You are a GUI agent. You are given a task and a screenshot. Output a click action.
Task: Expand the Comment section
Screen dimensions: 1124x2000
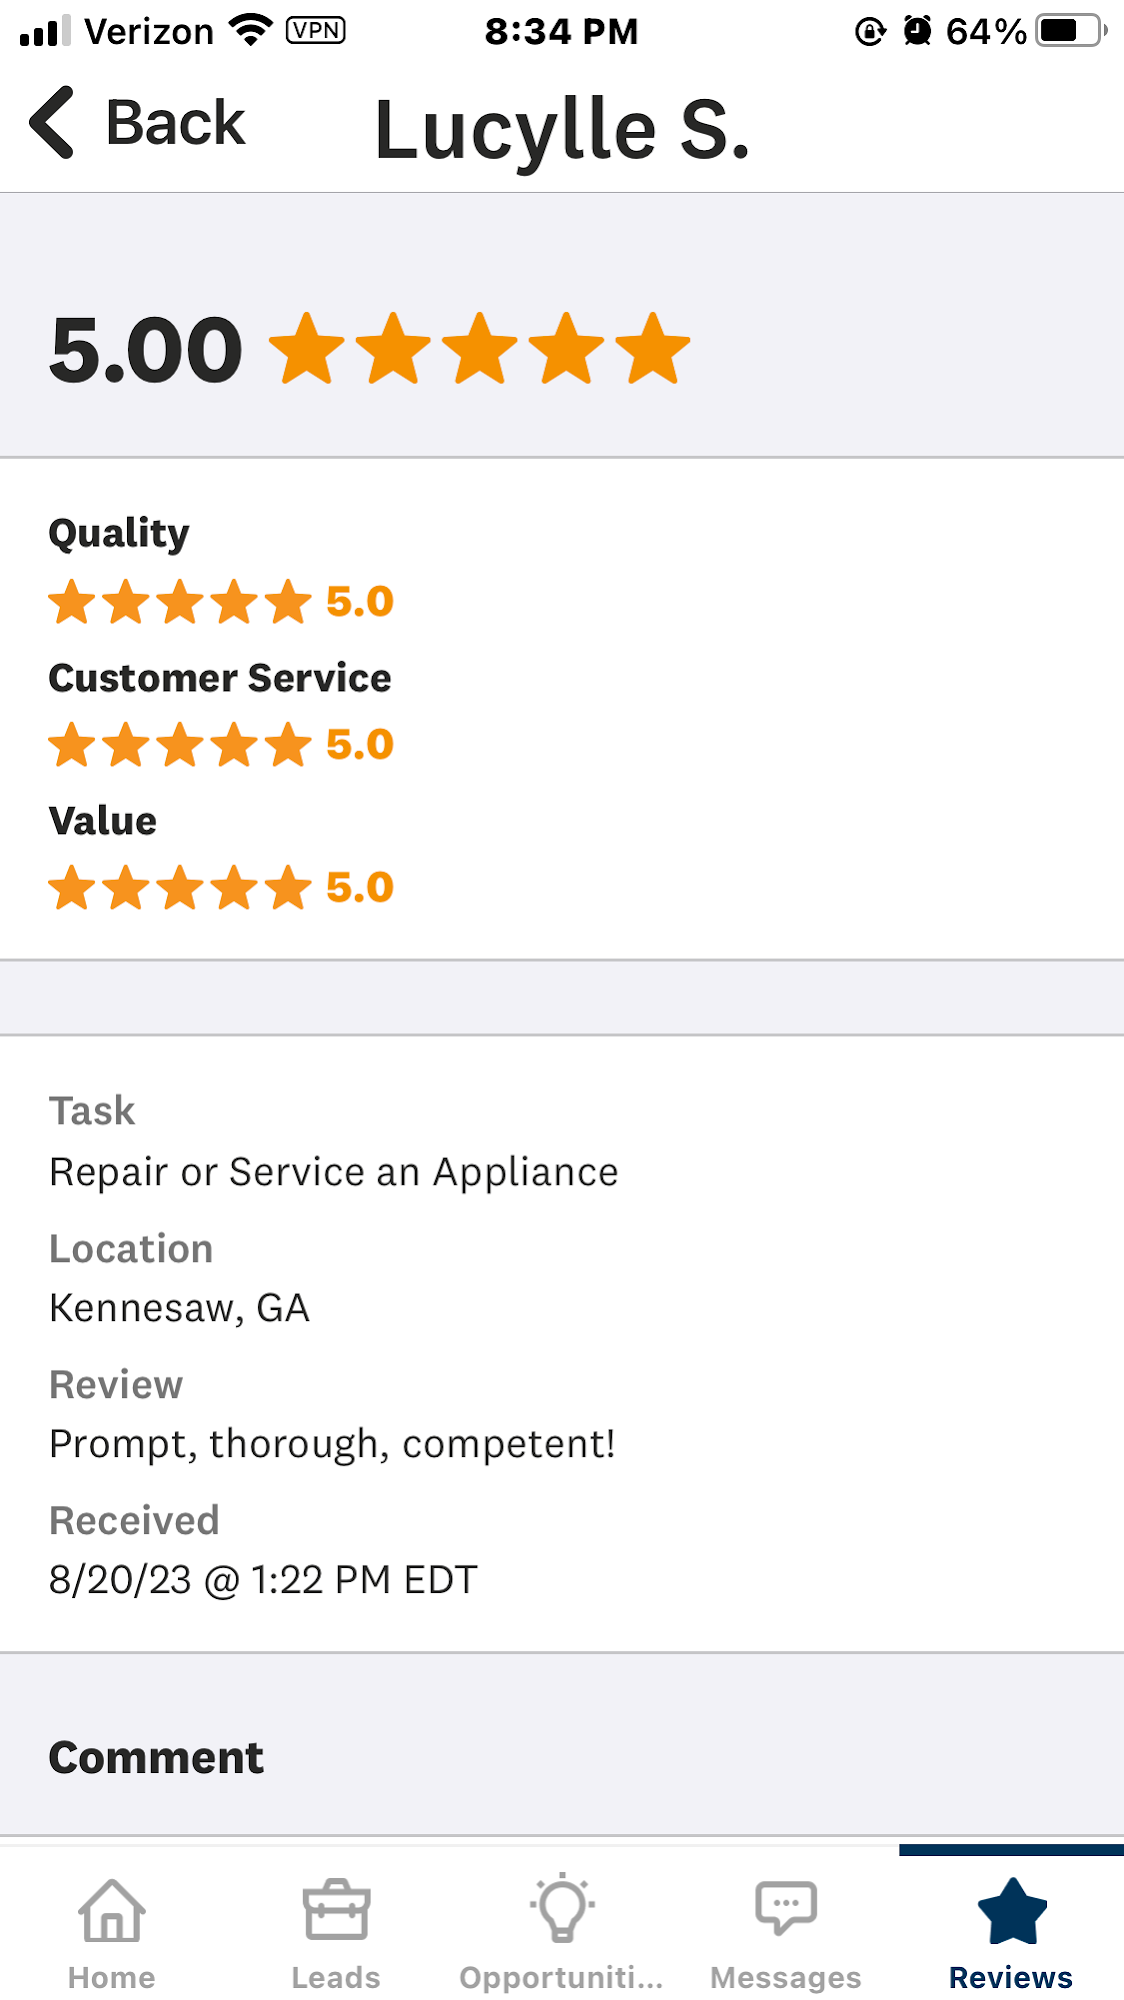coord(156,1757)
